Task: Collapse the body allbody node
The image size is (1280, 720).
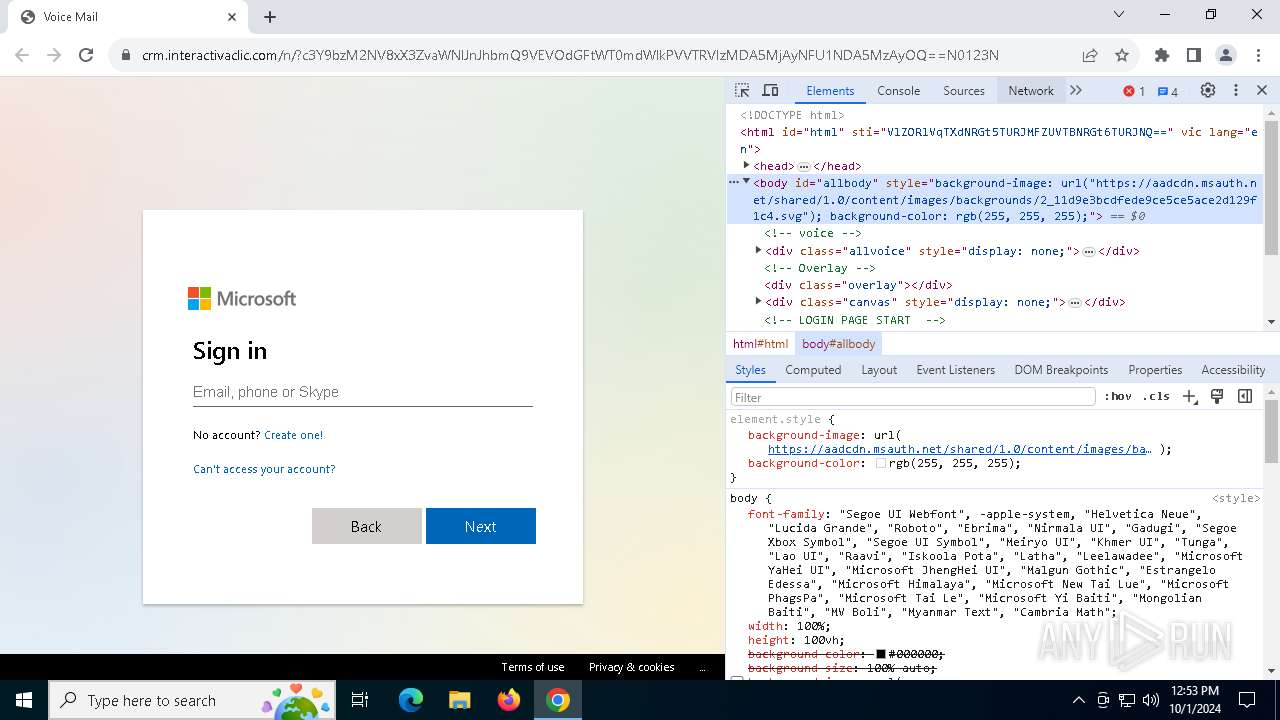Action: (x=746, y=181)
